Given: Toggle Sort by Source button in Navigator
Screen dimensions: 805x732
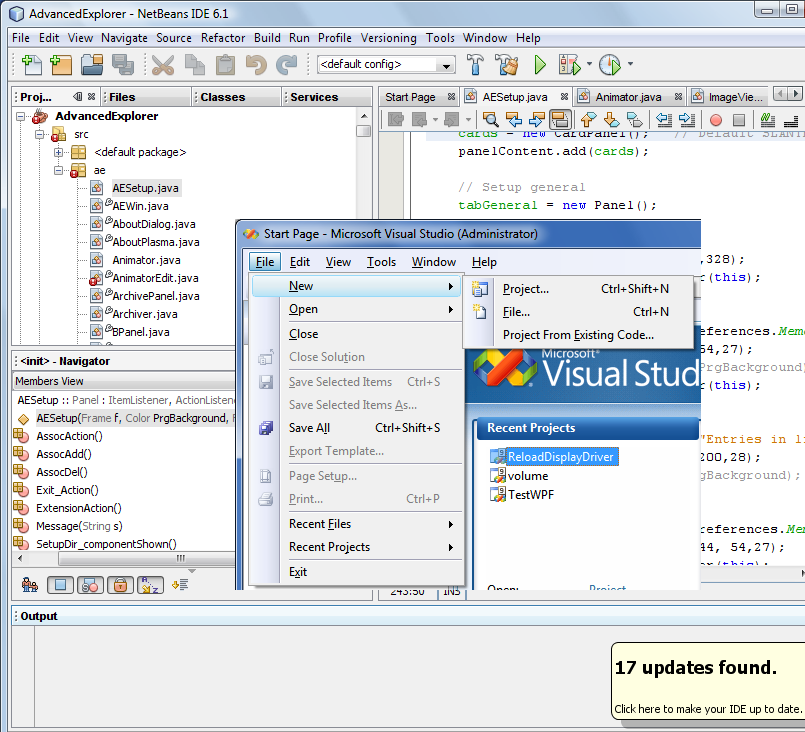Looking at the screenshot, I should [x=180, y=585].
